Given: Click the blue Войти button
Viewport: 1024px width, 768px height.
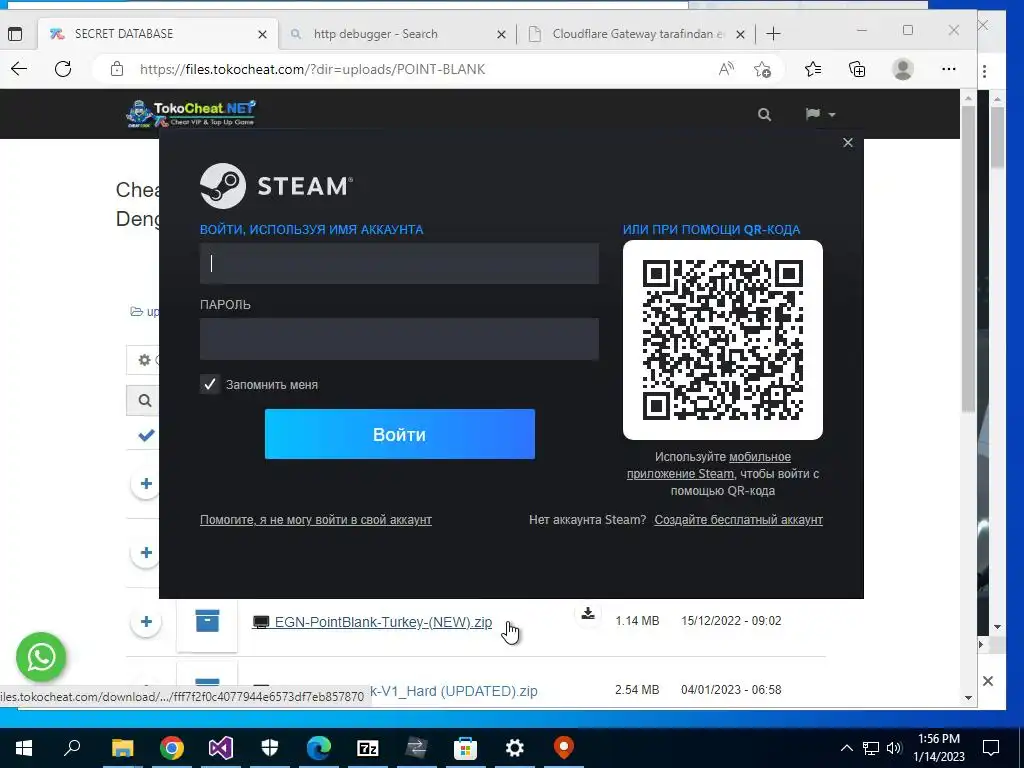Looking at the screenshot, I should click(x=400, y=434).
